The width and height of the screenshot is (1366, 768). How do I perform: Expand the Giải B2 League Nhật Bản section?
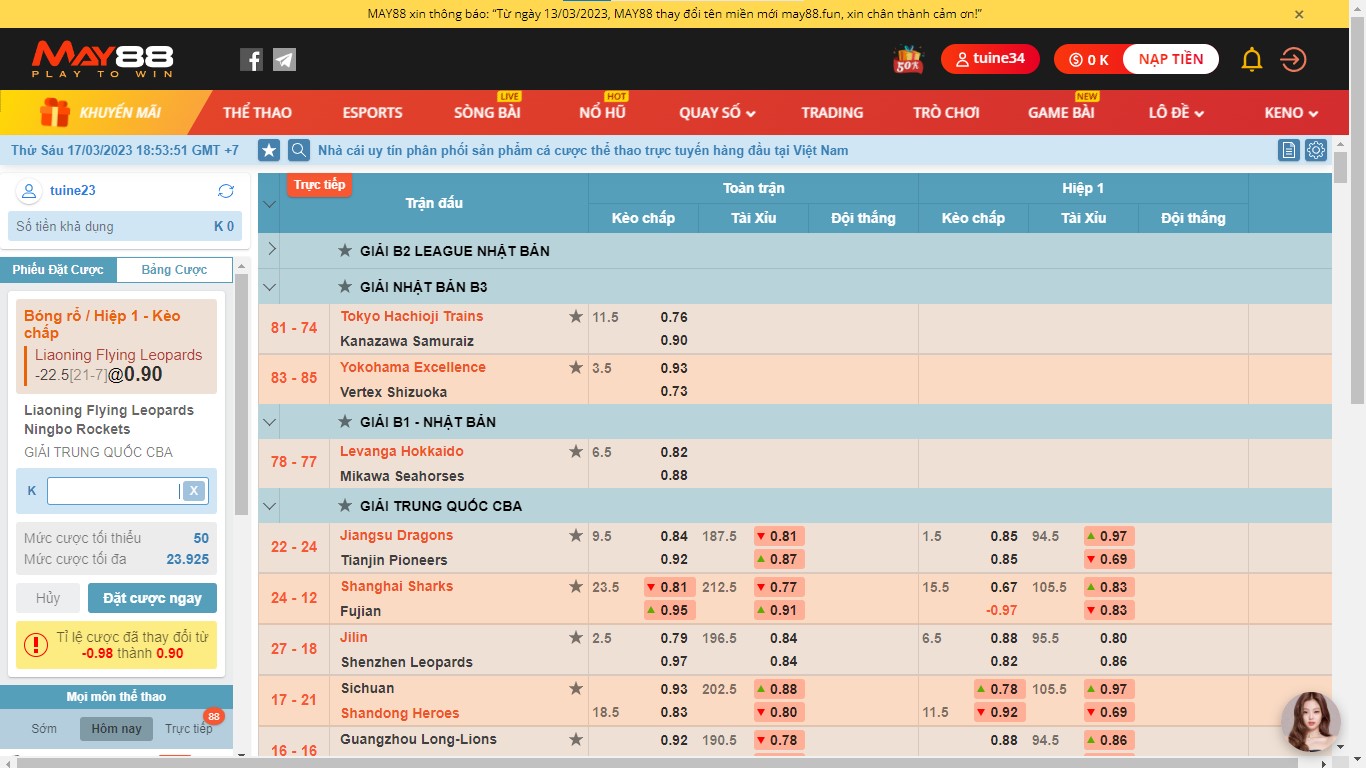point(271,250)
